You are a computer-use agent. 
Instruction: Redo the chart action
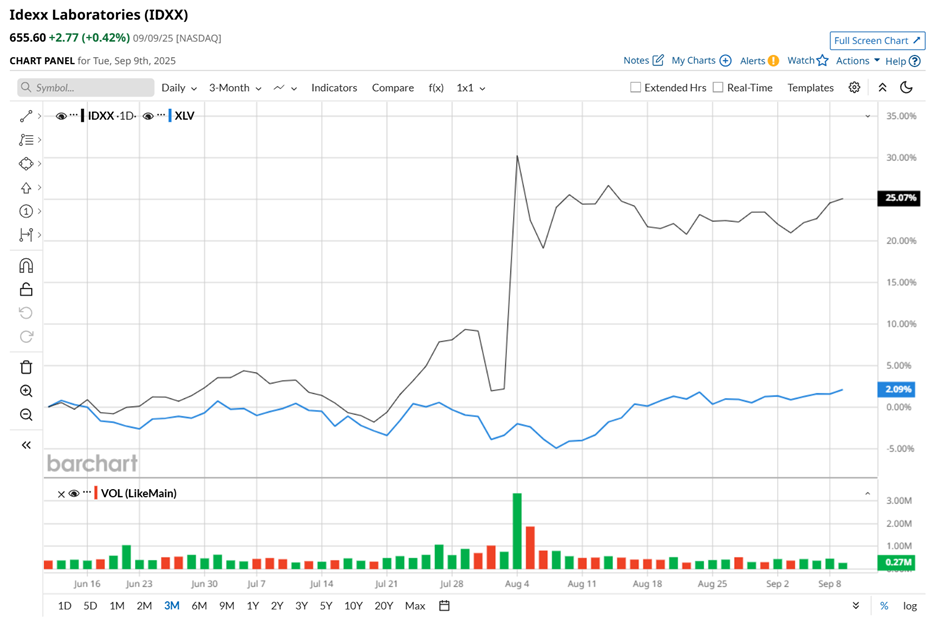click(x=26, y=337)
